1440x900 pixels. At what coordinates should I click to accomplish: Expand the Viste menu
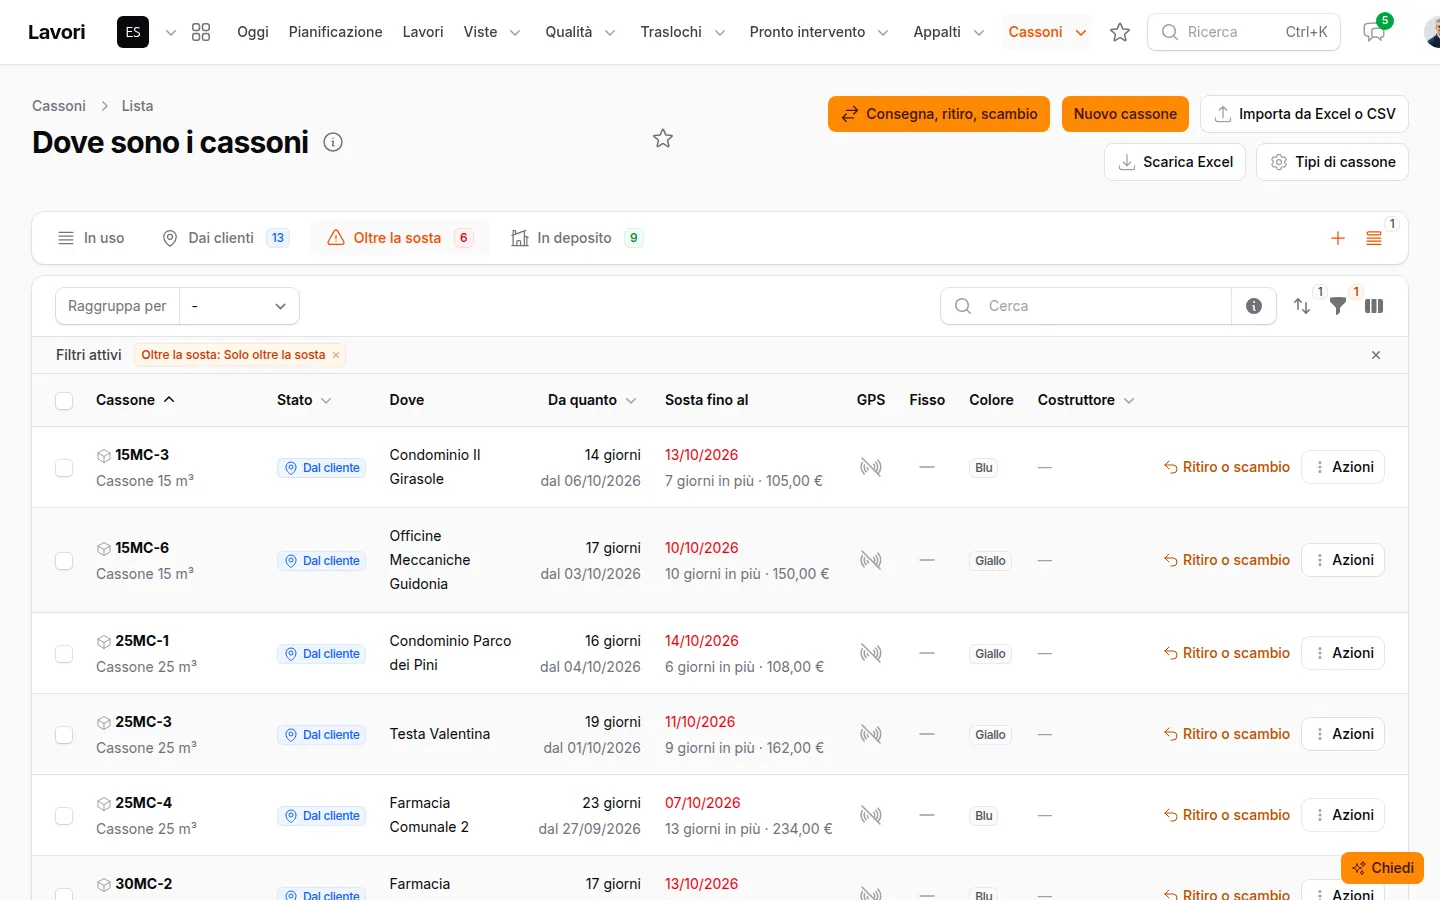pyautogui.click(x=492, y=32)
